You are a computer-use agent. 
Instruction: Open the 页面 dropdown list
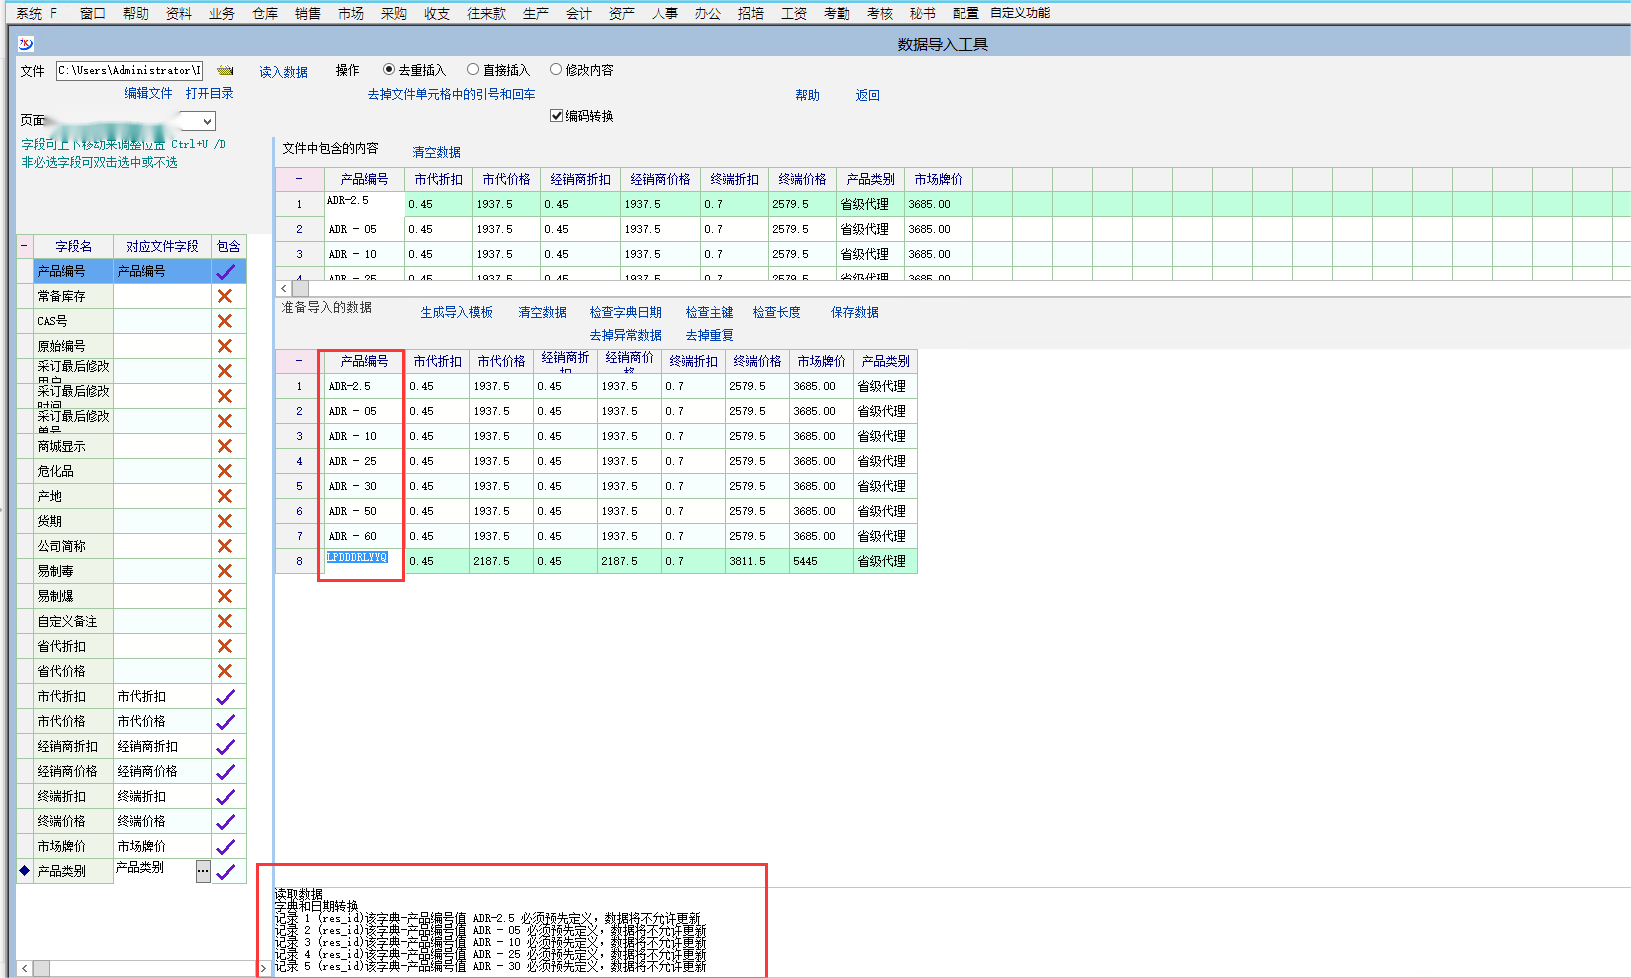208,121
